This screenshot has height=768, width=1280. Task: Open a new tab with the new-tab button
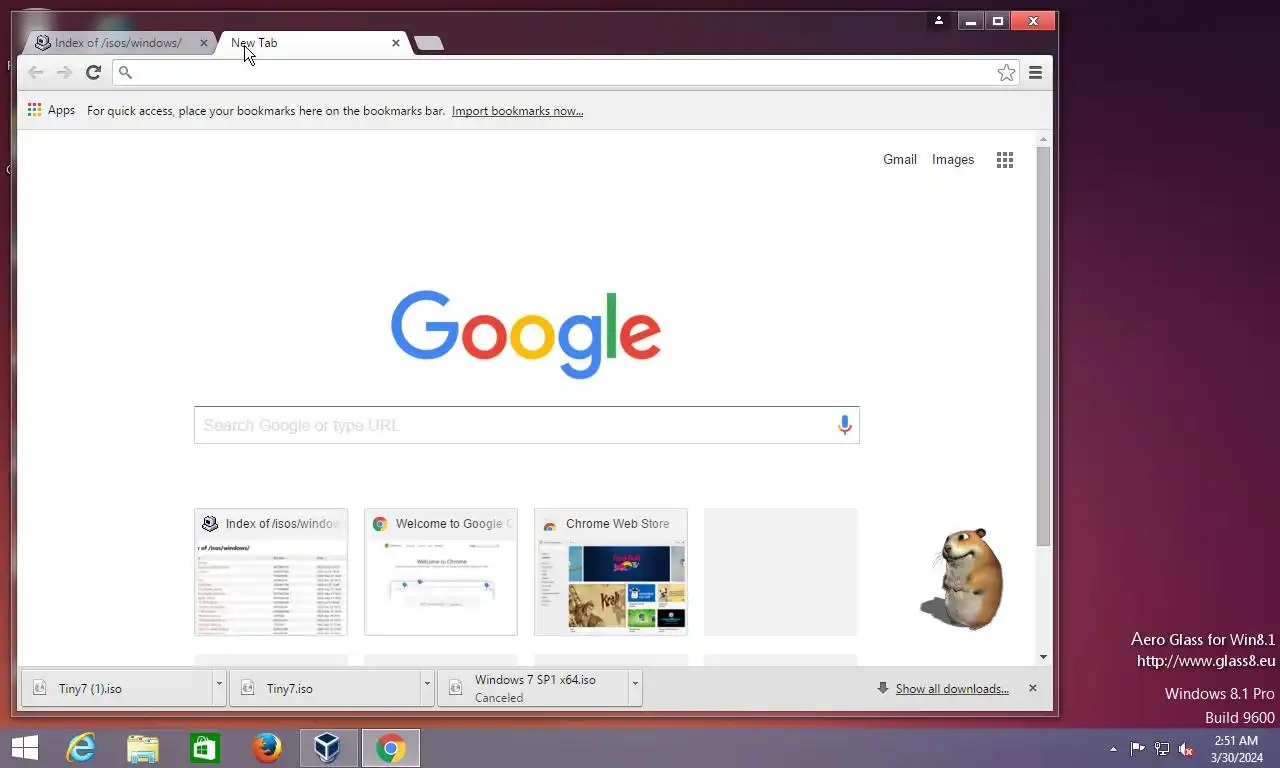[429, 43]
